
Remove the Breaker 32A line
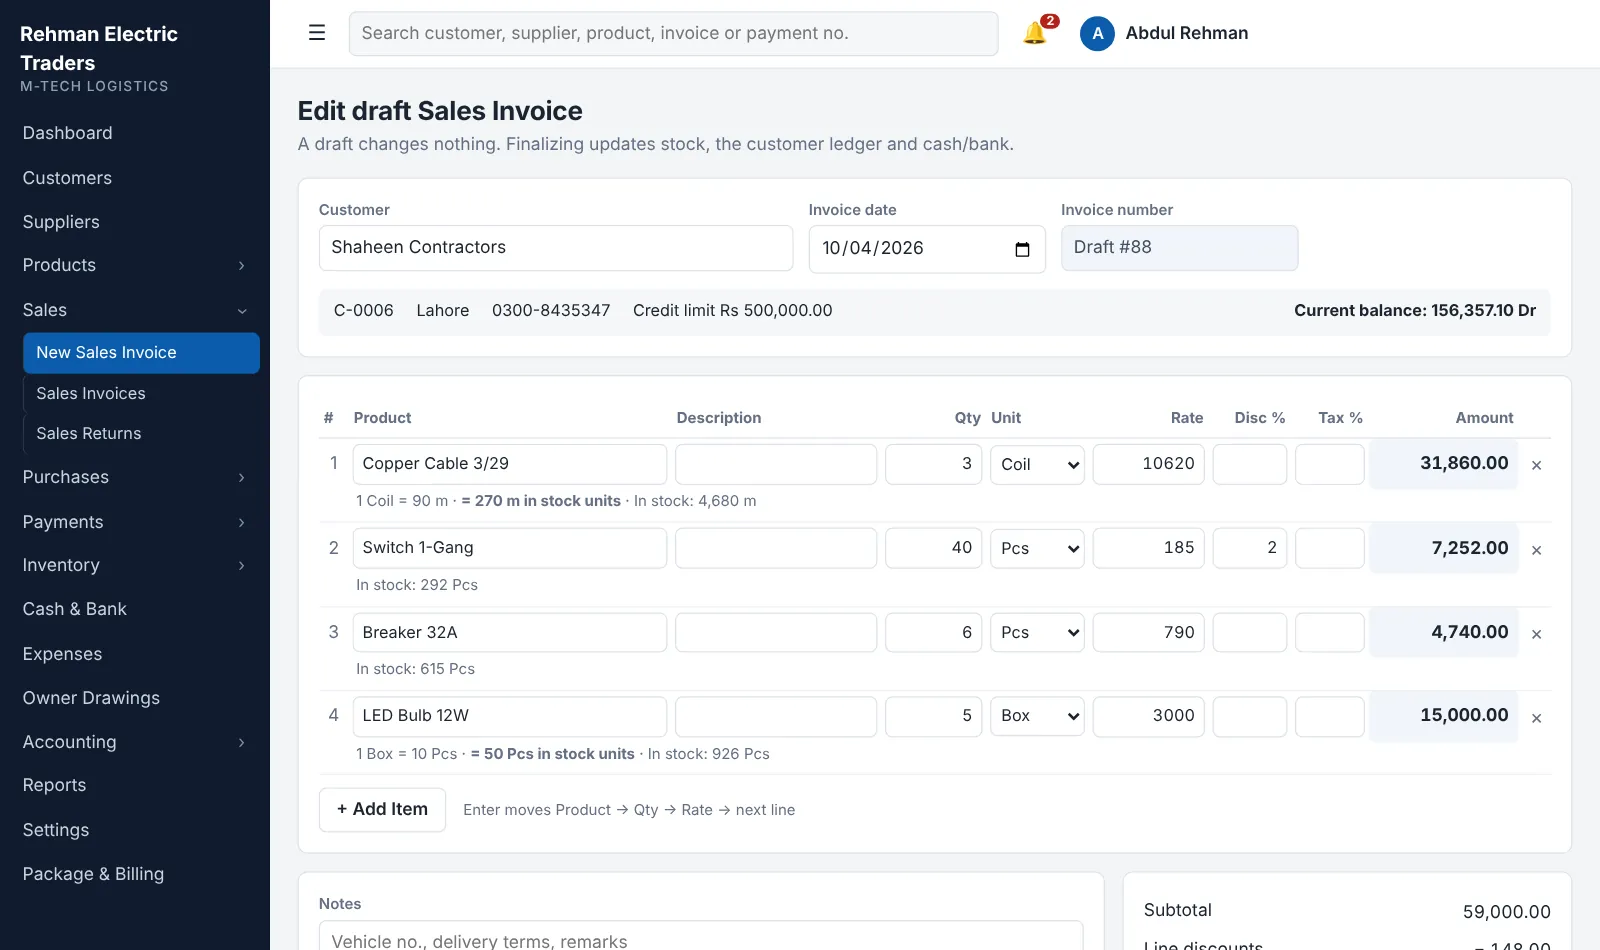(1536, 634)
